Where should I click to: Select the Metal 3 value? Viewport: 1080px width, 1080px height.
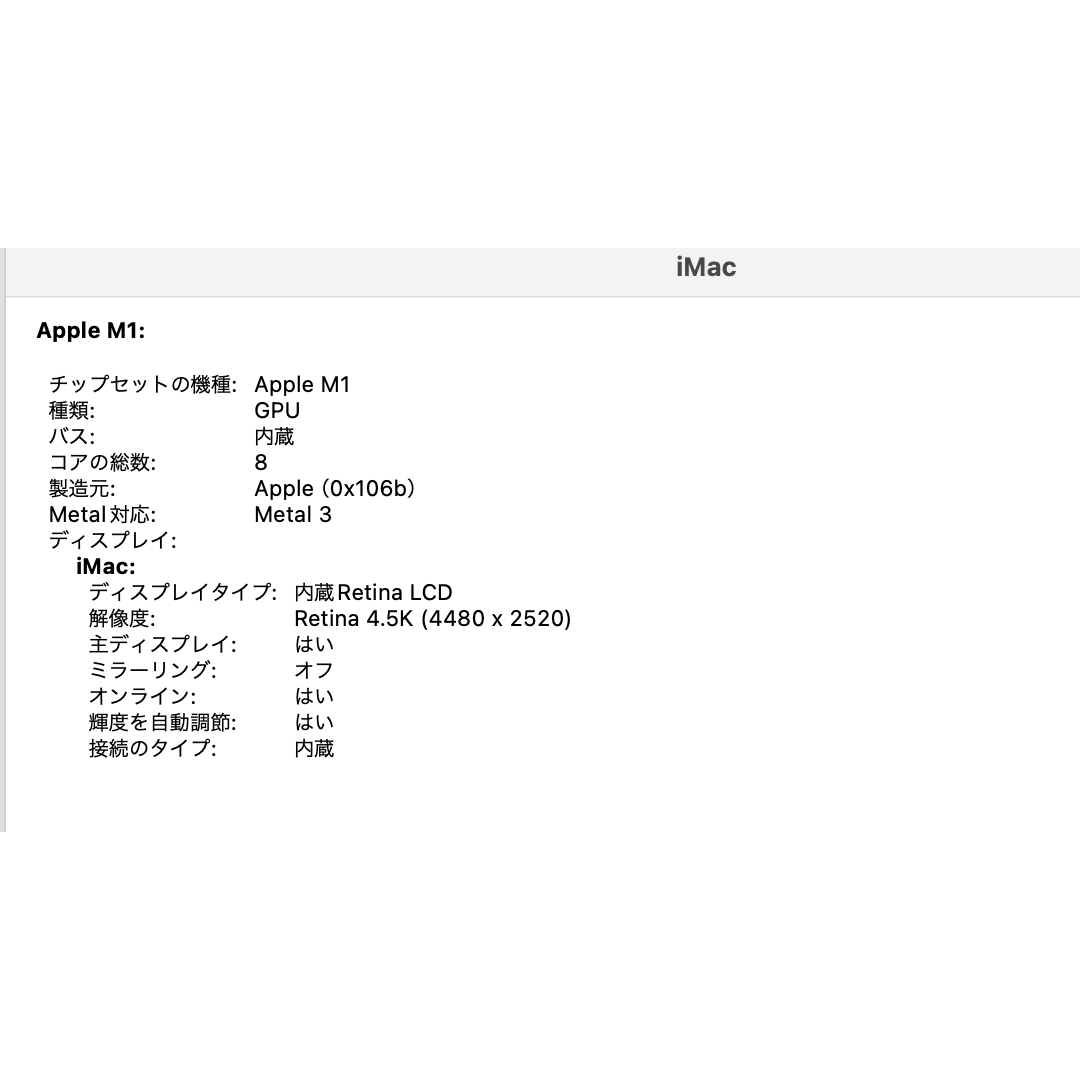pos(293,515)
